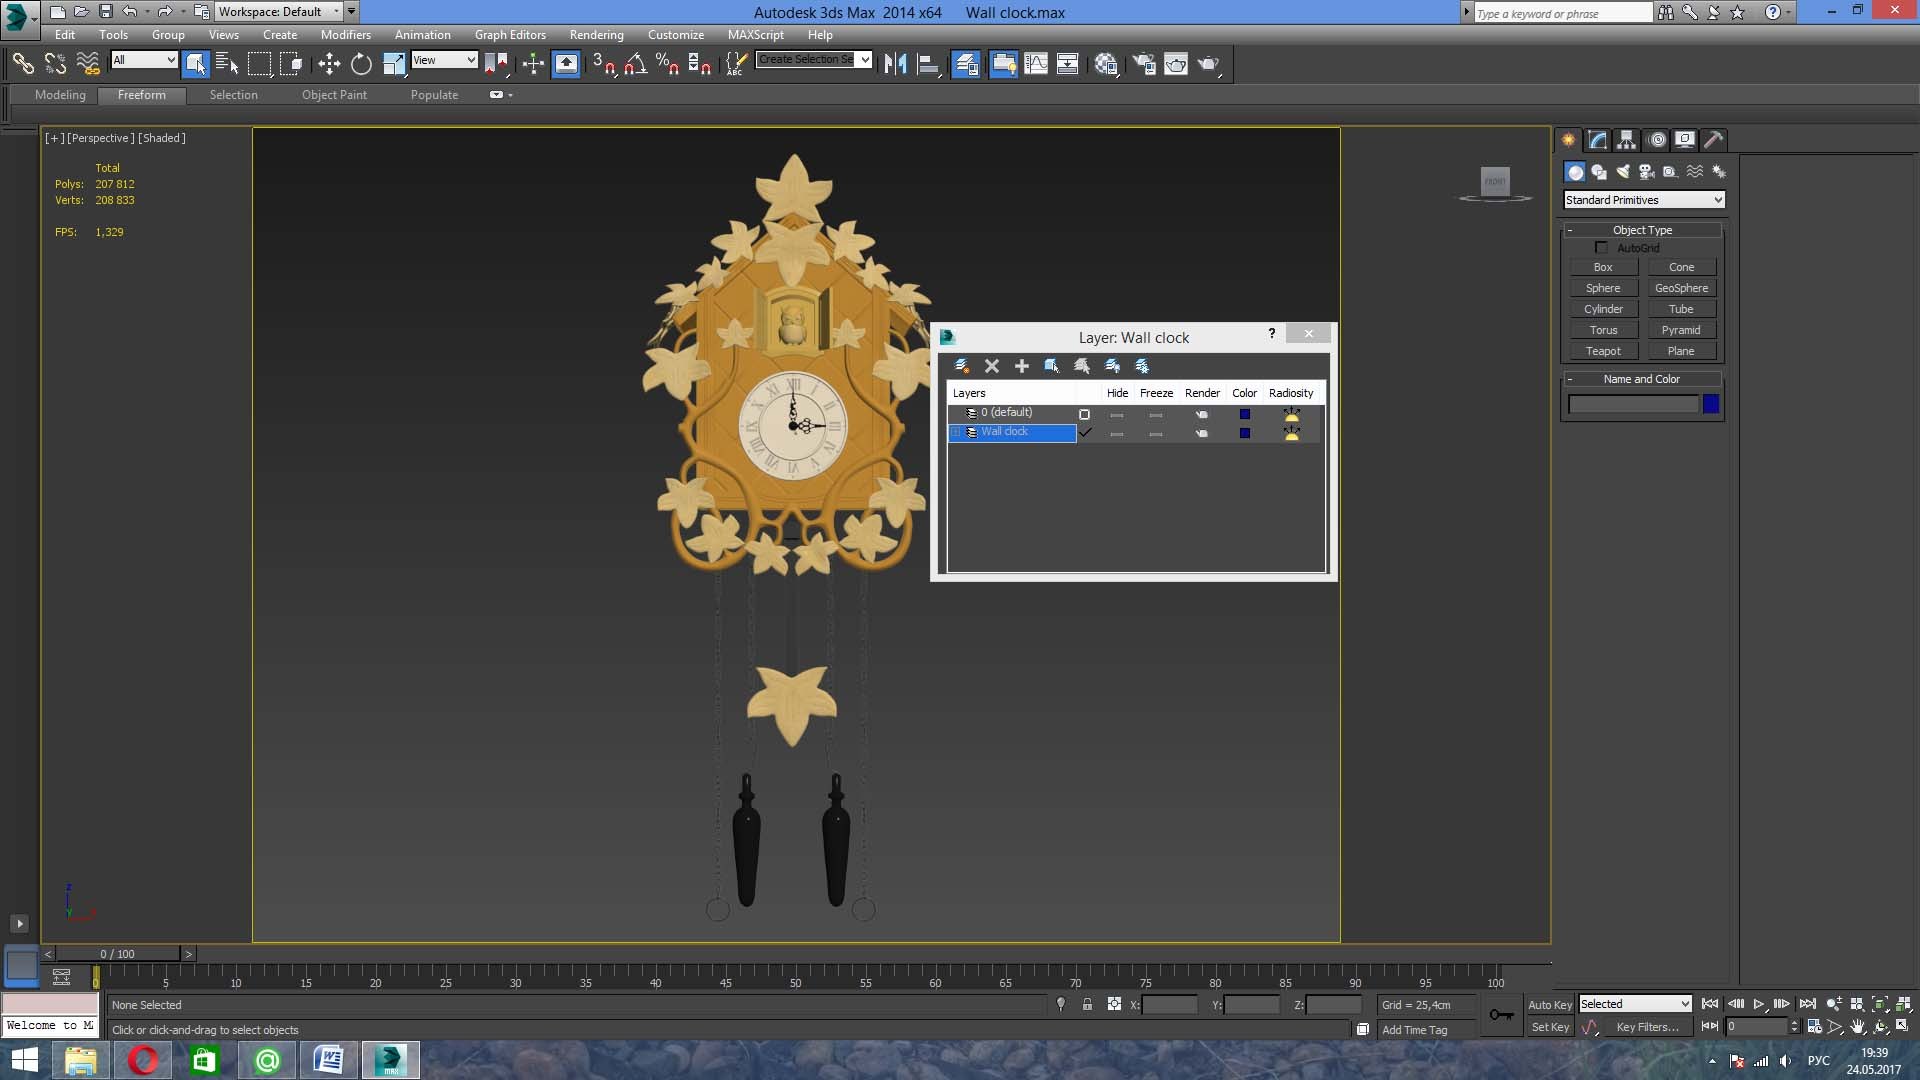Click the GeoSphere object type button

click(1681, 288)
